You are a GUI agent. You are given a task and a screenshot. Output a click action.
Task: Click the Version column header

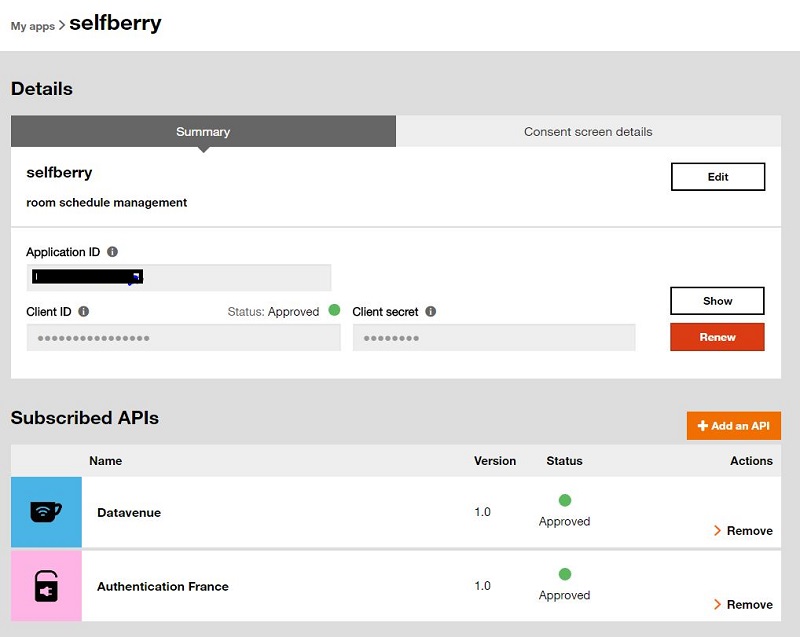495,461
